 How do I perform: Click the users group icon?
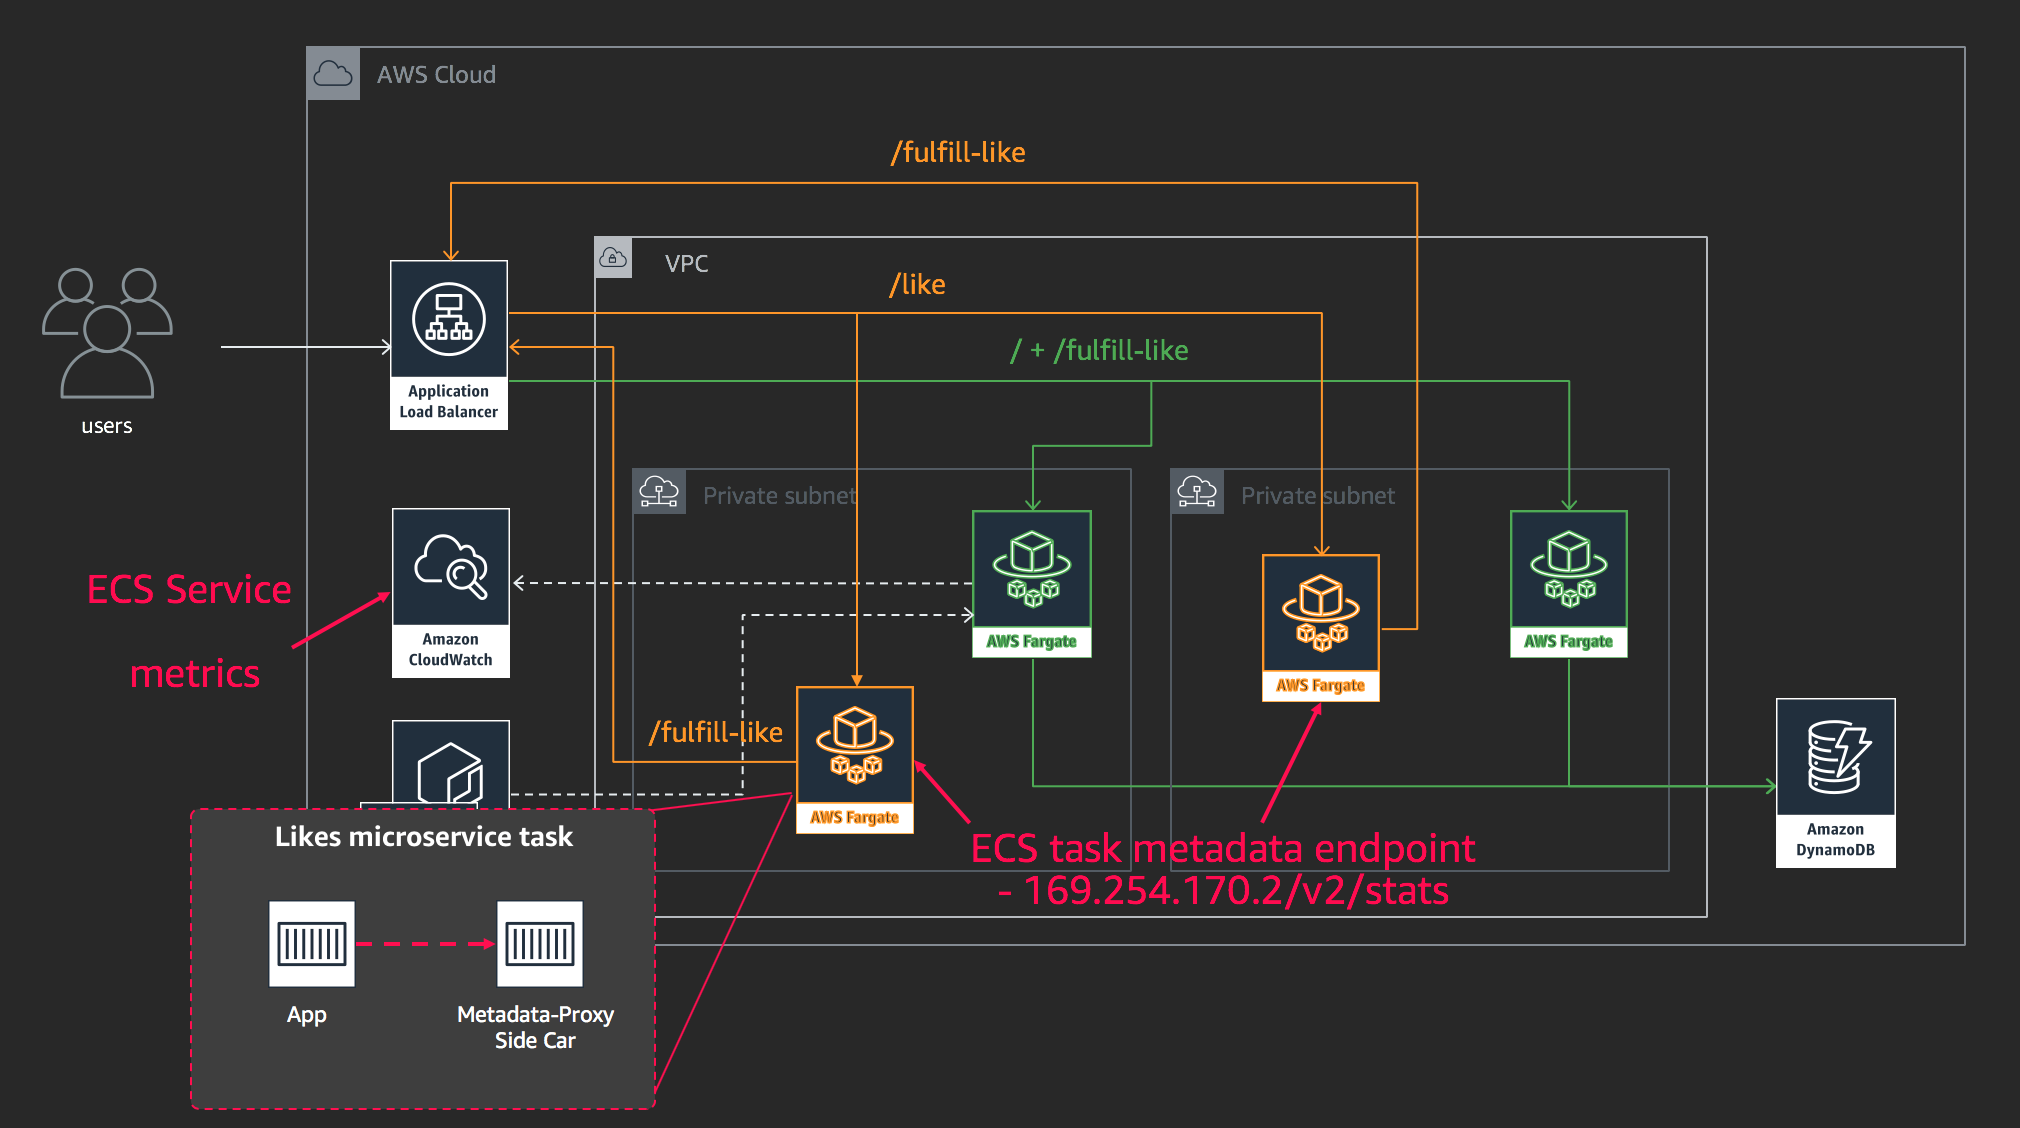[107, 333]
